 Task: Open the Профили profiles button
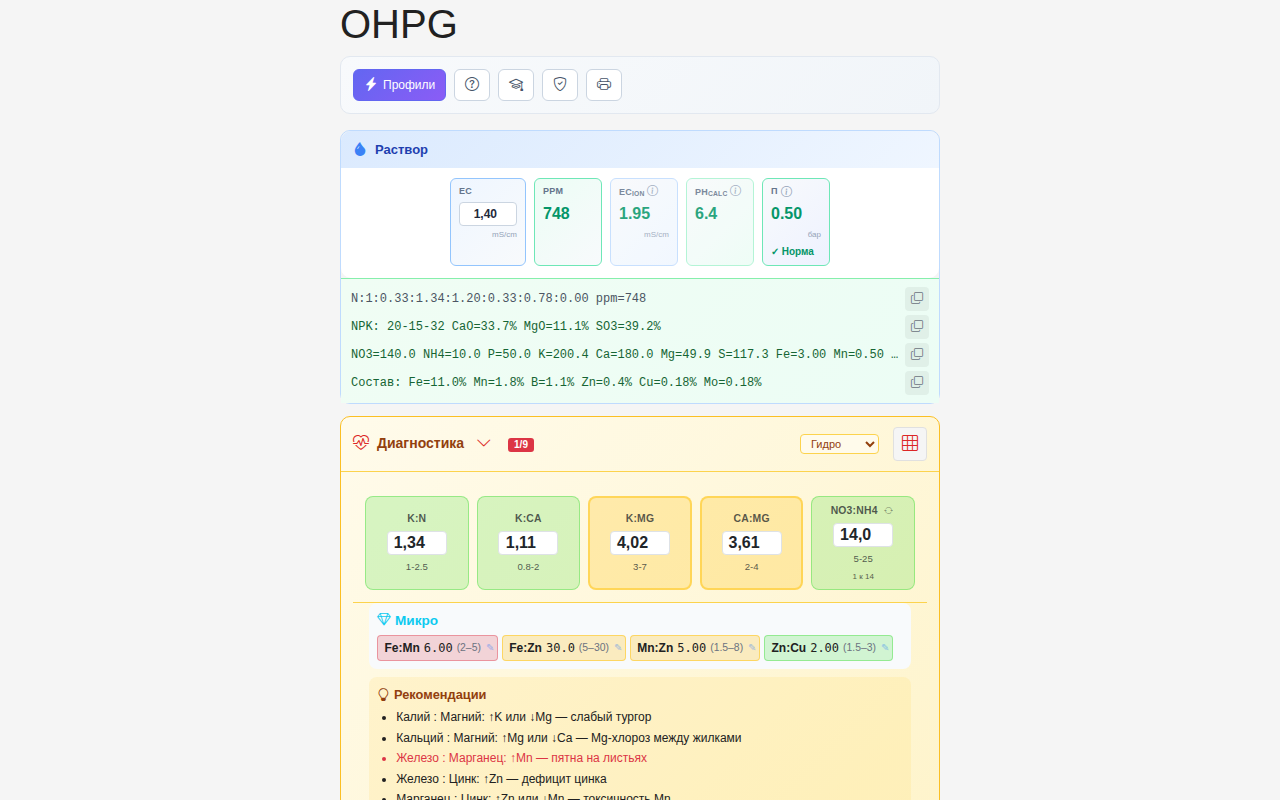[399, 85]
